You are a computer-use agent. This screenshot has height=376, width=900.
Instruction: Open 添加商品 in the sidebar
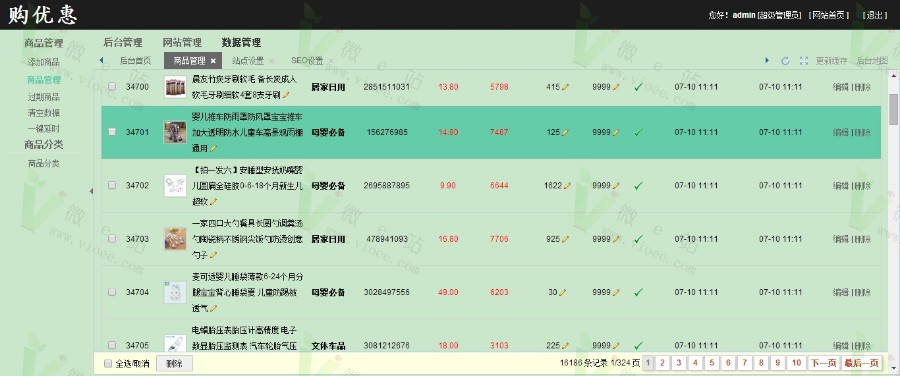tap(44, 62)
